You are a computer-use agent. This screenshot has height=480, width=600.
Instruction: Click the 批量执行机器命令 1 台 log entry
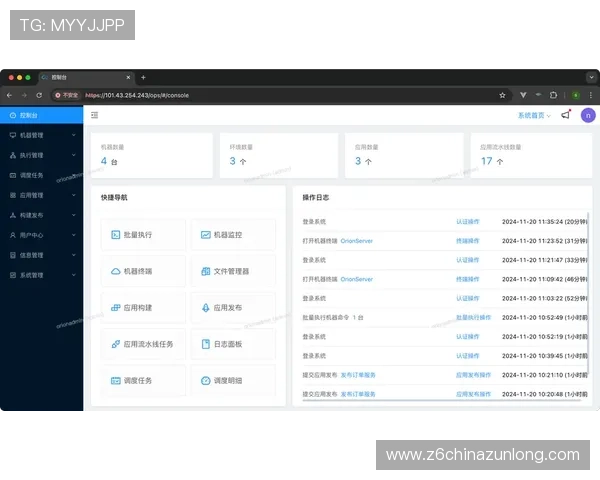[x=333, y=317]
